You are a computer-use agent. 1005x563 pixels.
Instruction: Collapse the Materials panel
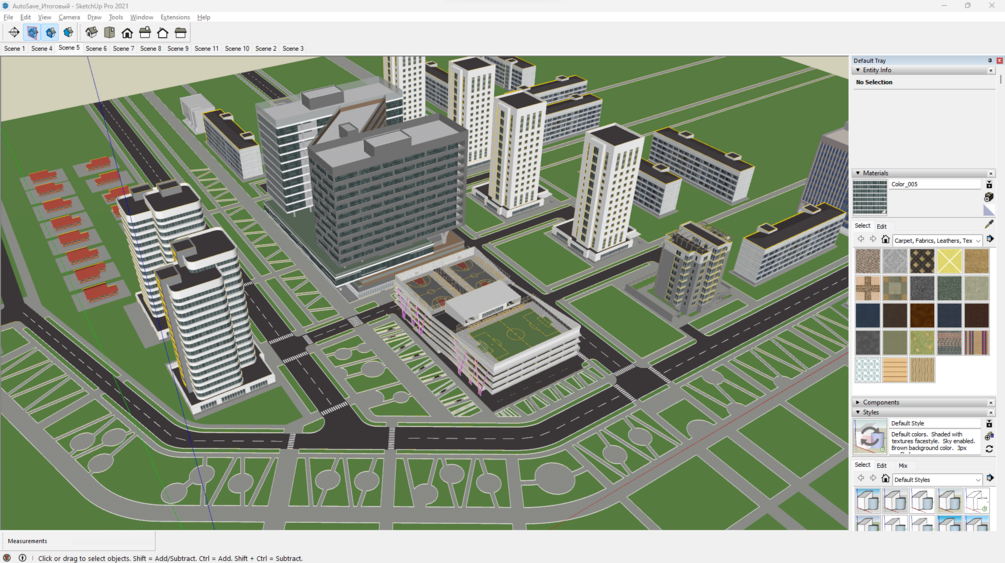click(x=858, y=173)
